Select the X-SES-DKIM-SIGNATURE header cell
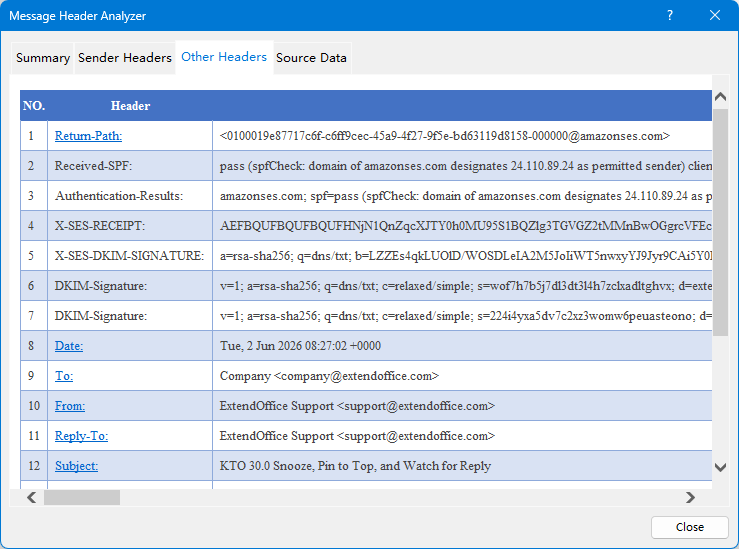Image resolution: width=739 pixels, height=549 pixels. (x=130, y=256)
